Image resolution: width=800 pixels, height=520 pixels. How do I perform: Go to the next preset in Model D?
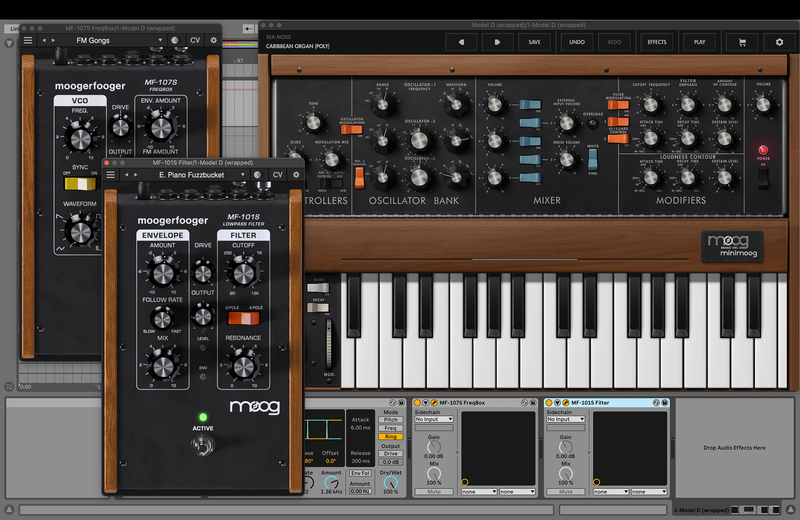click(x=497, y=42)
